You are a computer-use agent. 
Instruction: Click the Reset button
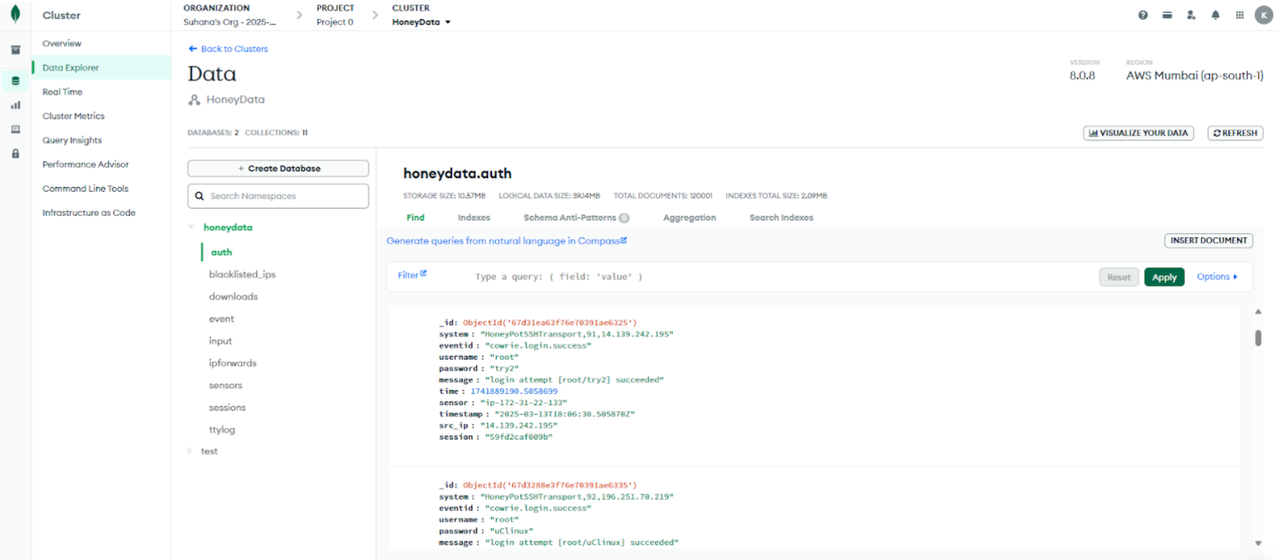(1119, 277)
